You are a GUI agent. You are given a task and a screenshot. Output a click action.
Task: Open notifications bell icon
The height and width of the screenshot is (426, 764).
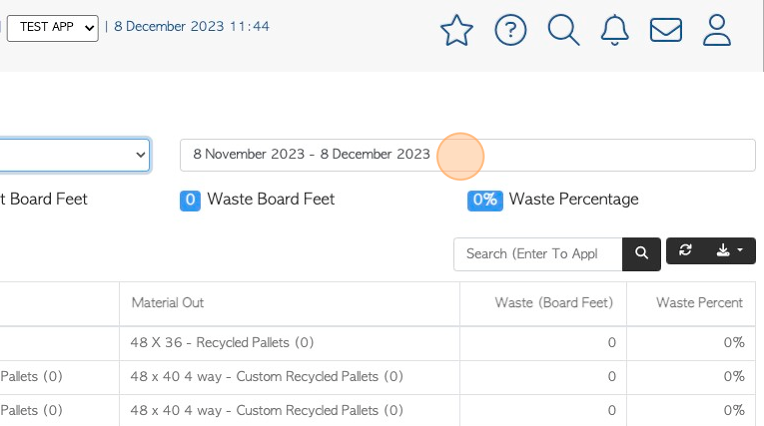click(x=614, y=30)
